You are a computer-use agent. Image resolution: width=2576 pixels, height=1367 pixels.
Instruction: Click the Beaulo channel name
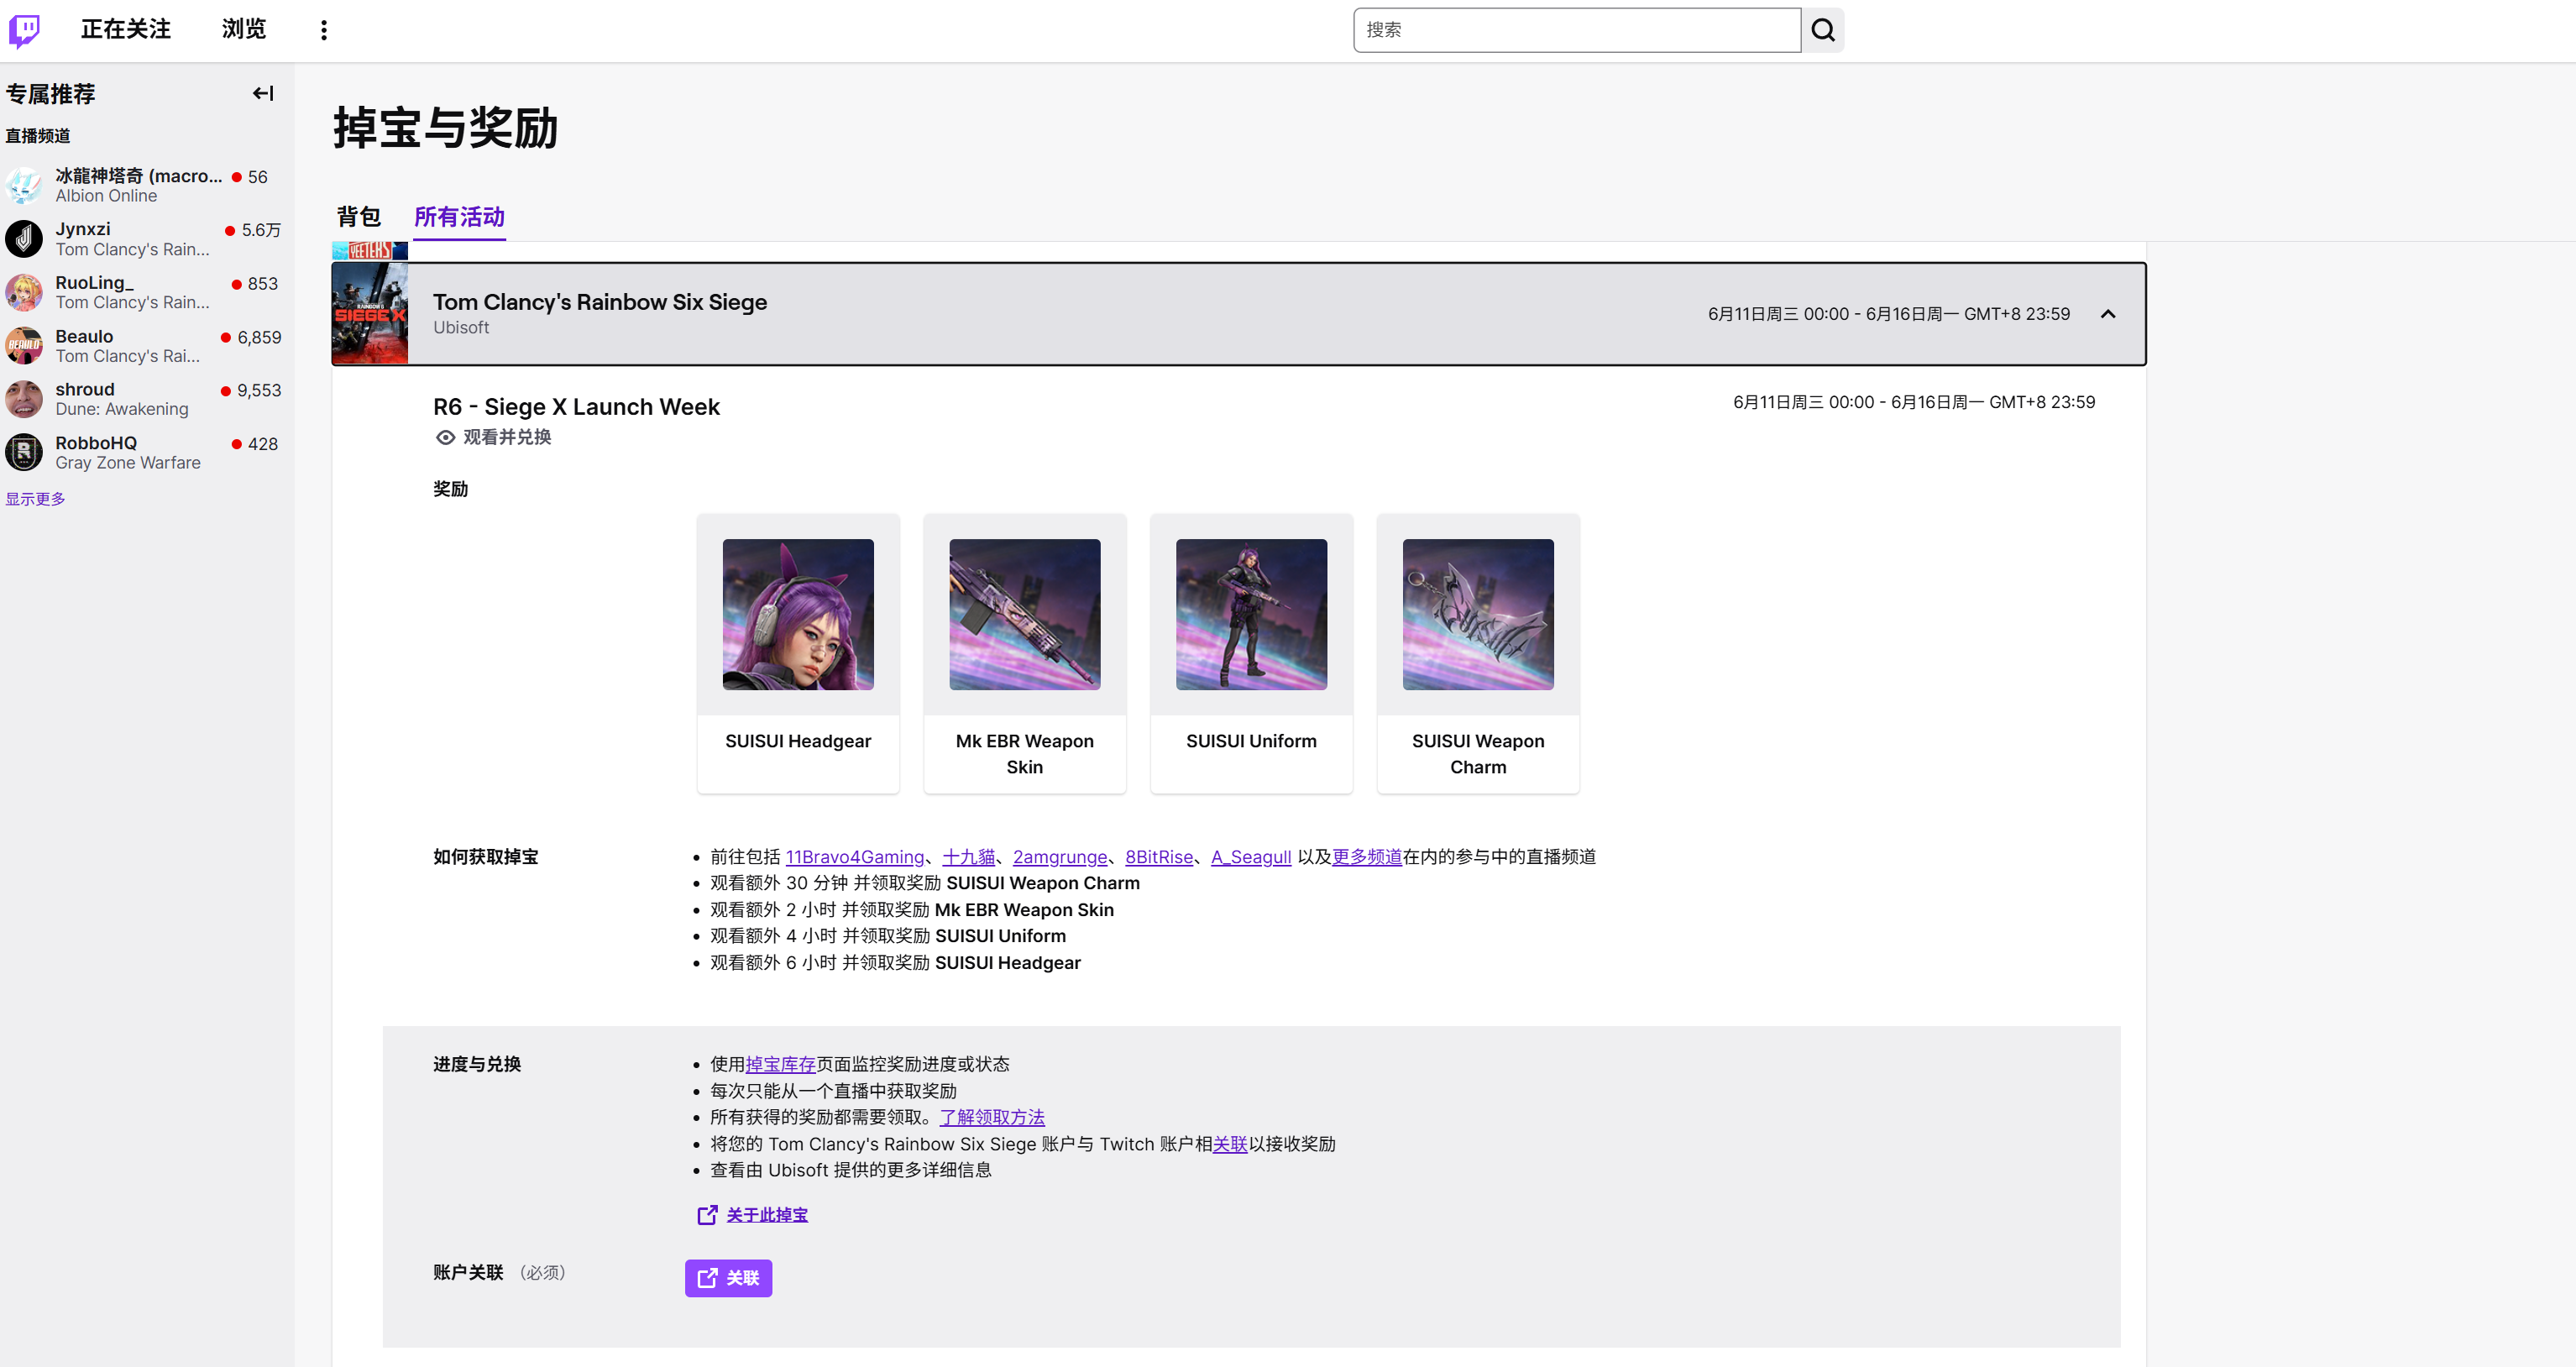84,336
